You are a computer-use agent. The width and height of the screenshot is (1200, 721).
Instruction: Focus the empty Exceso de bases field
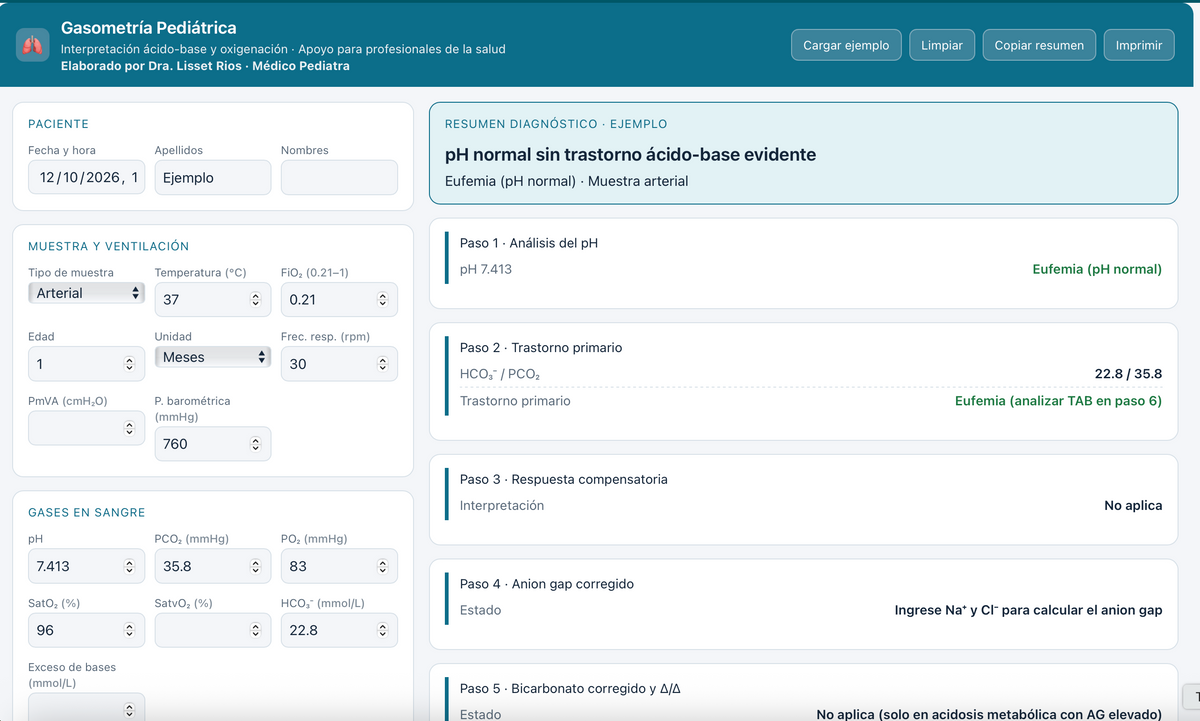click(86, 707)
